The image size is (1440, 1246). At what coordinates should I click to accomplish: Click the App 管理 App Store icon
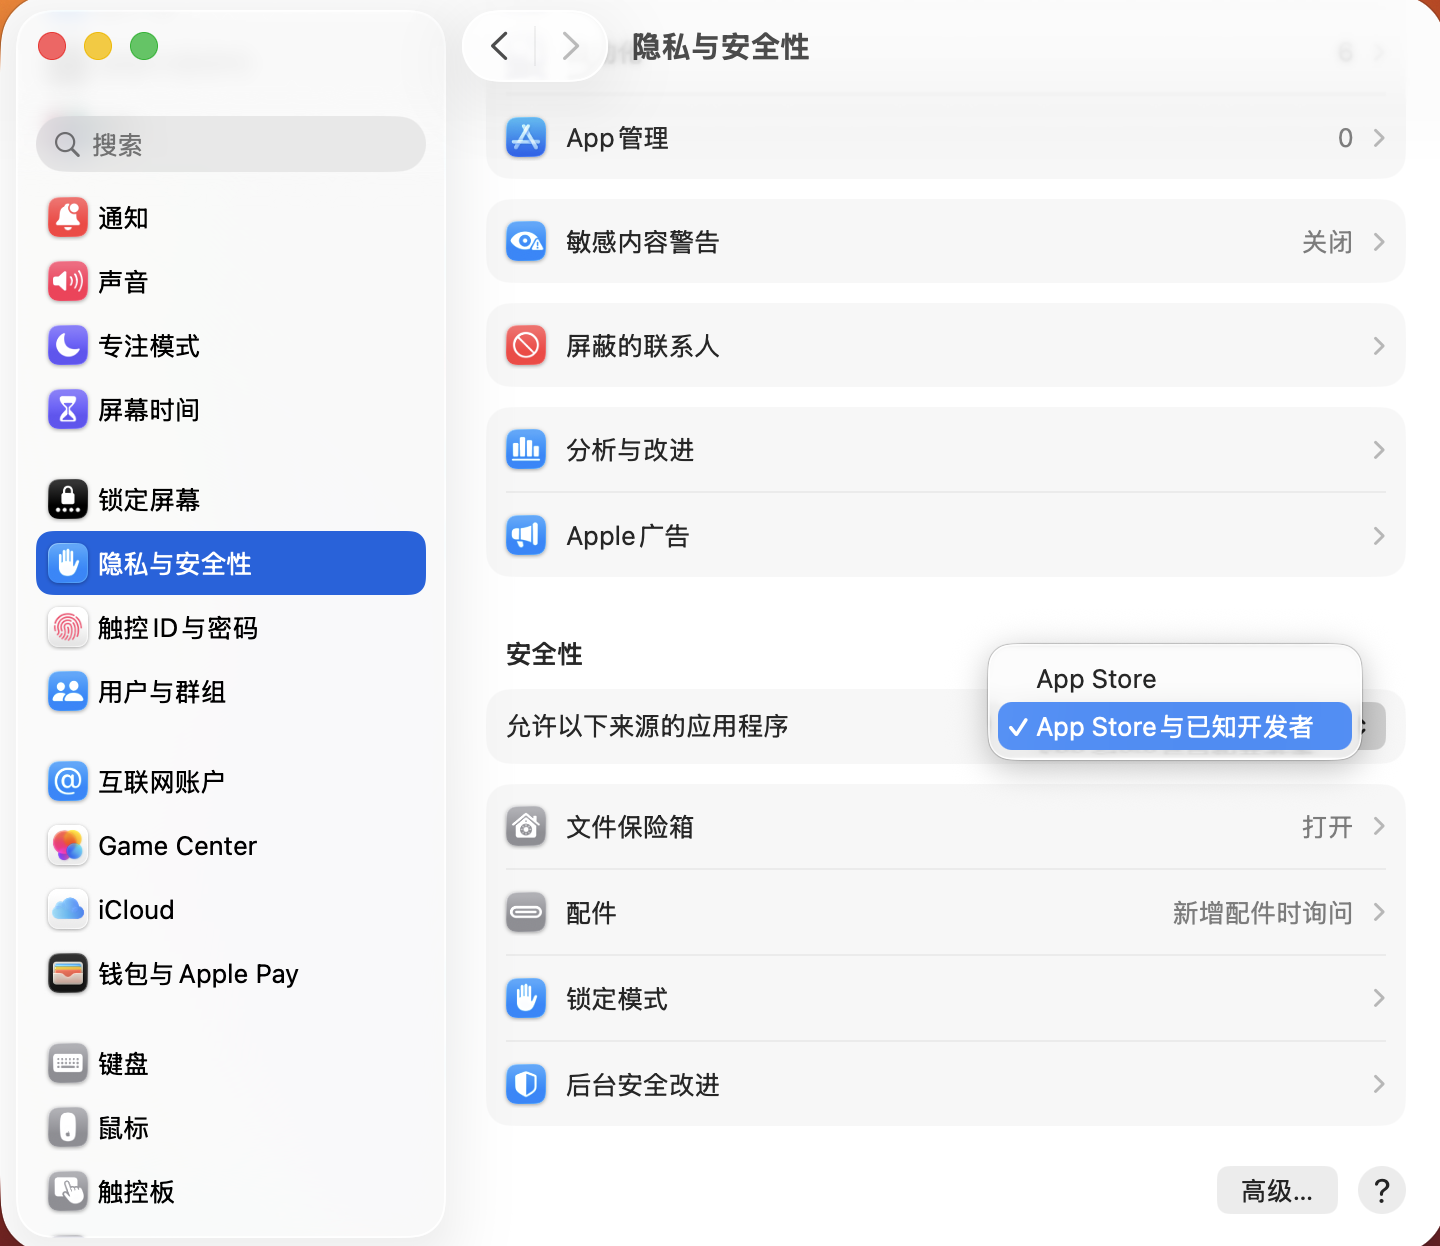click(526, 138)
